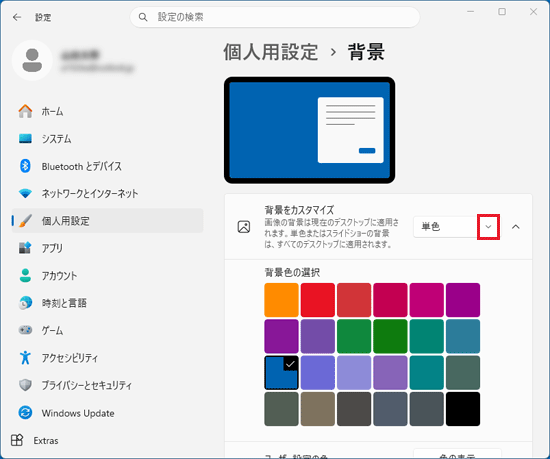This screenshot has height=459, width=550.
Task: Click the desktop background preview image
Action: 309,130
